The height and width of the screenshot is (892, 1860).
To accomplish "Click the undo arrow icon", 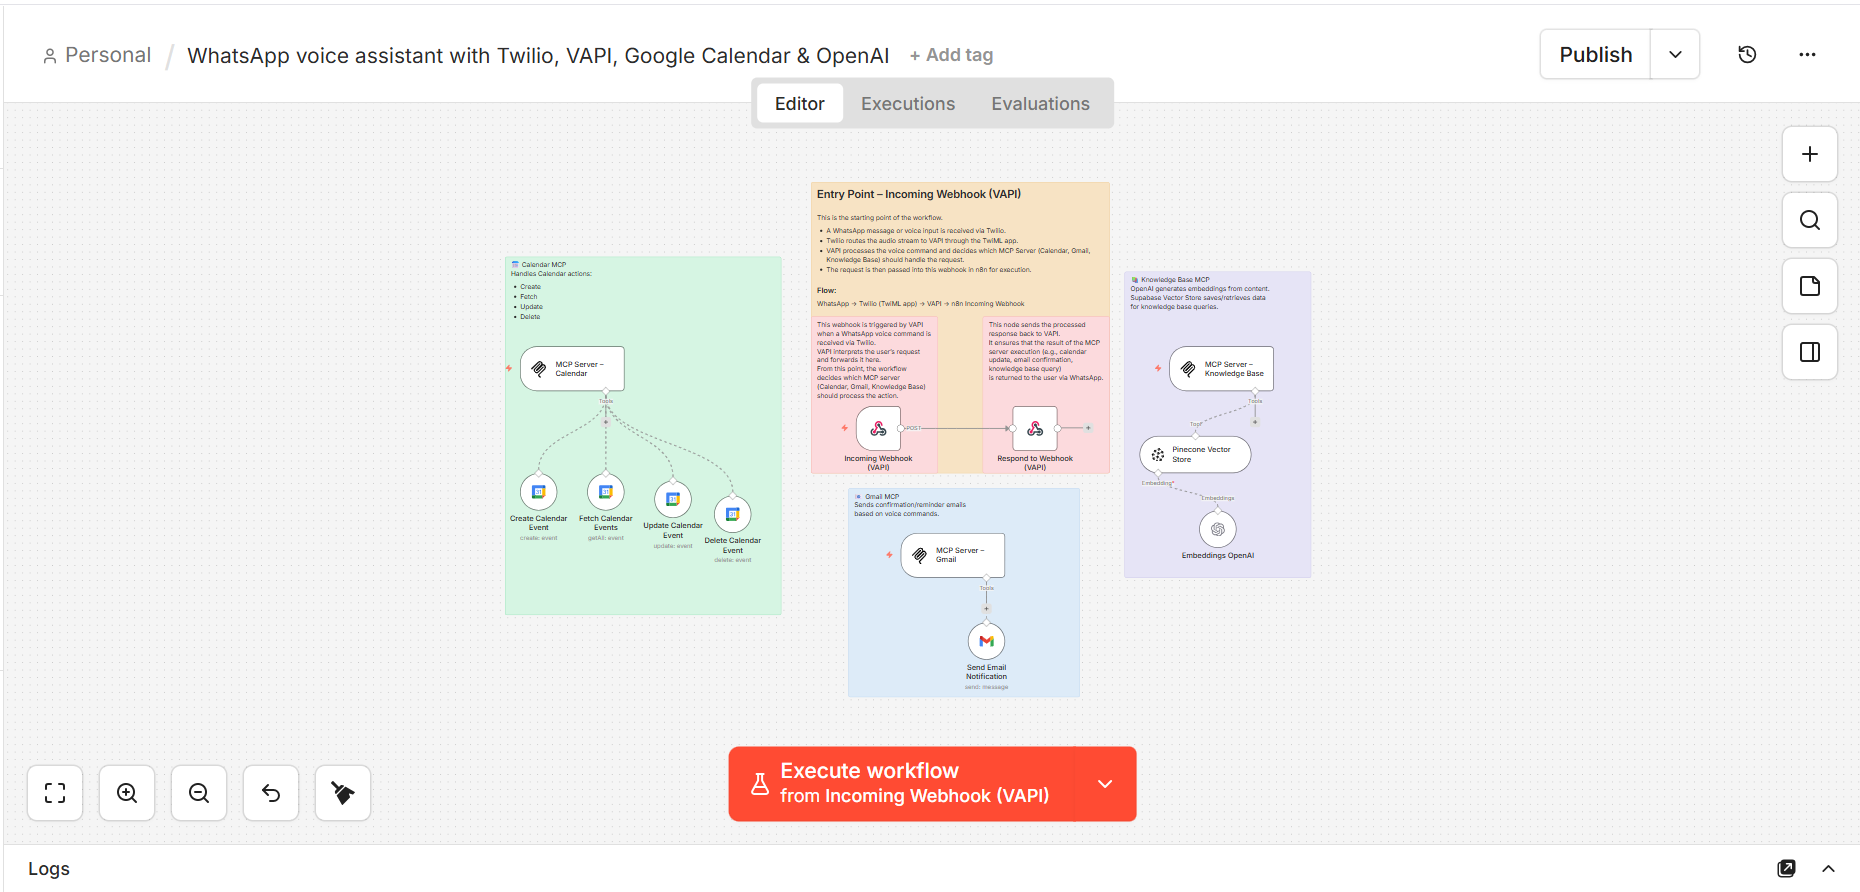I will [x=271, y=793].
